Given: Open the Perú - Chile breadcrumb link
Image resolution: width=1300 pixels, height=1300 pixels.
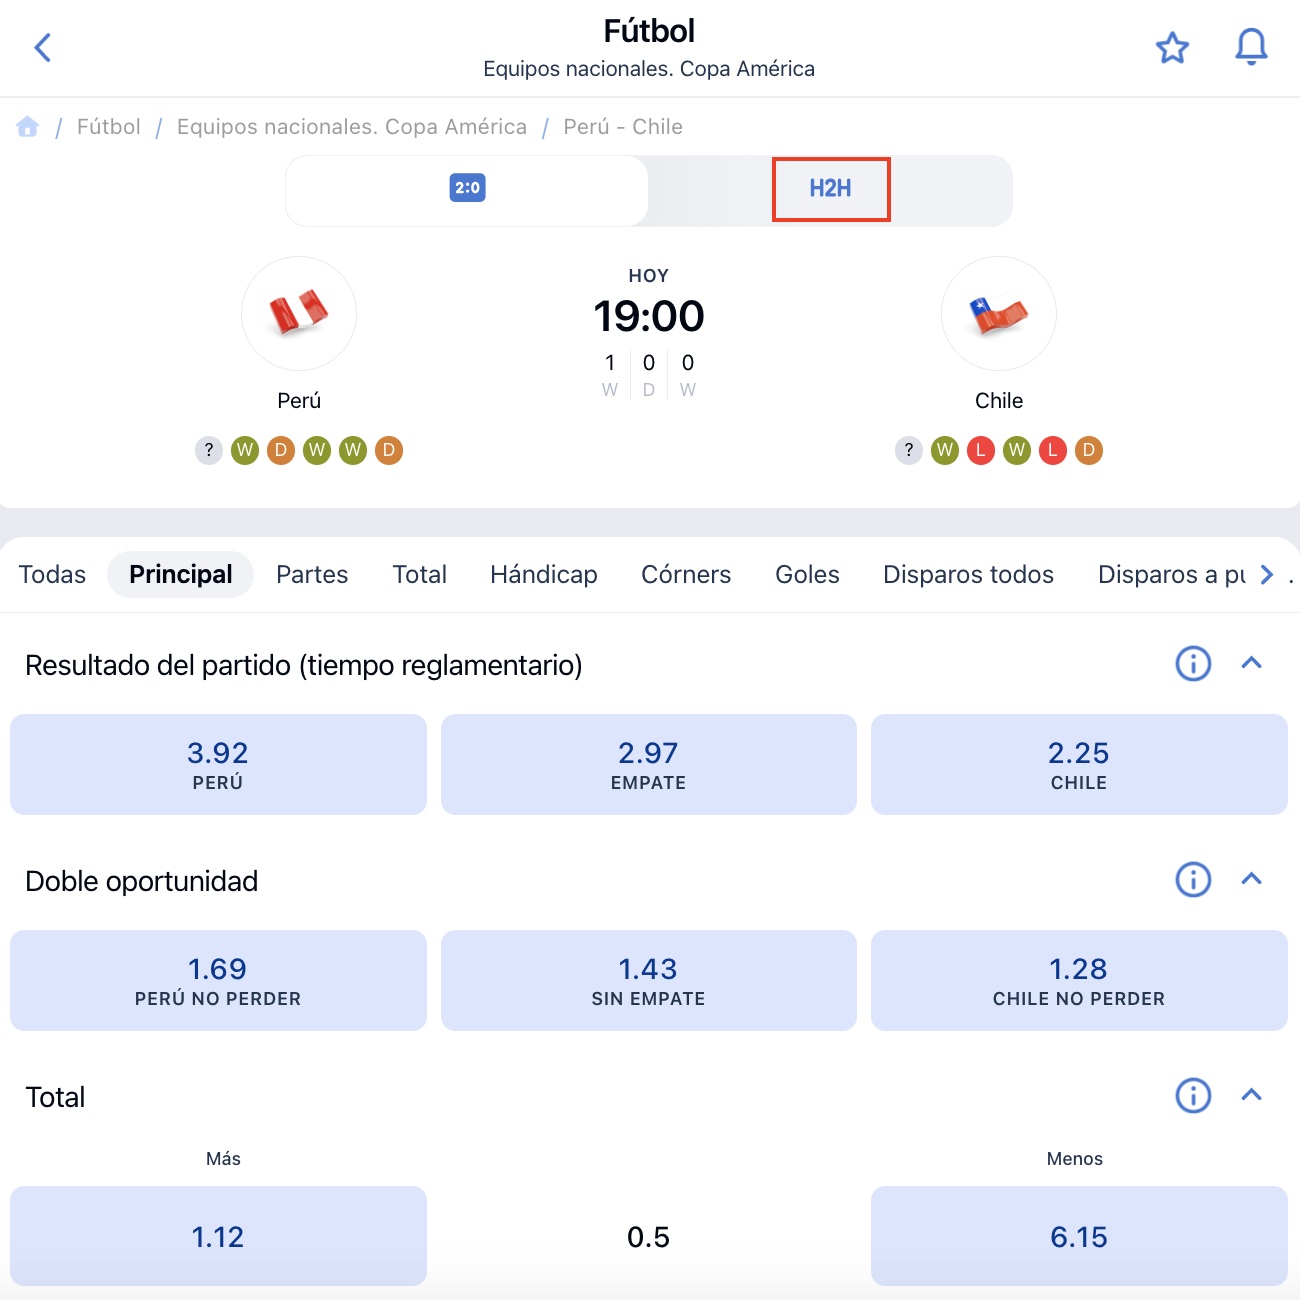Looking at the screenshot, I should [622, 126].
